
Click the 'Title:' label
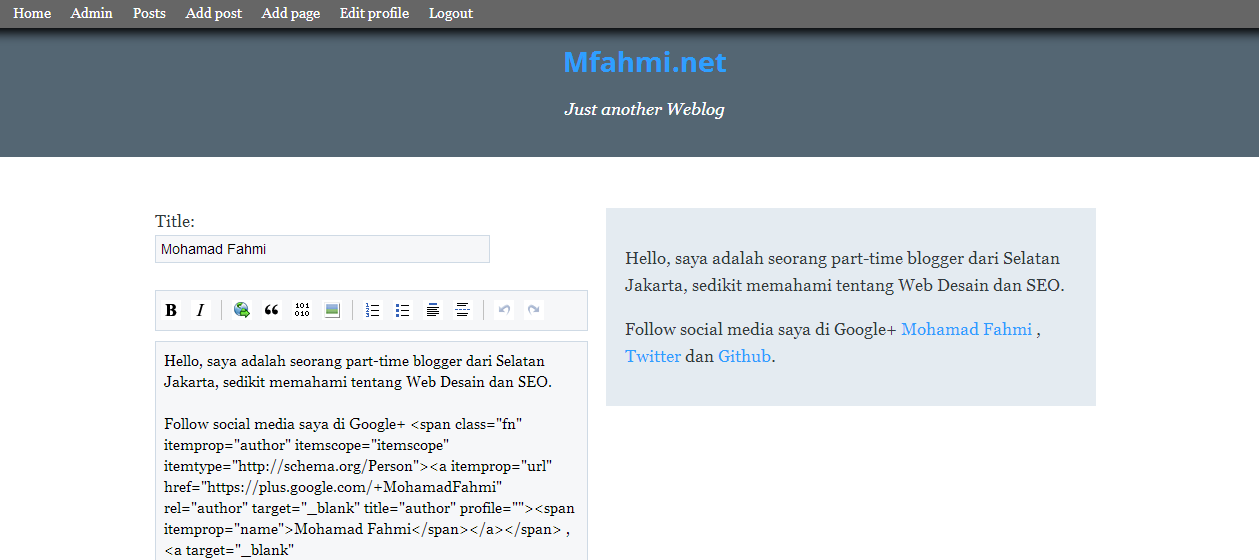(175, 221)
